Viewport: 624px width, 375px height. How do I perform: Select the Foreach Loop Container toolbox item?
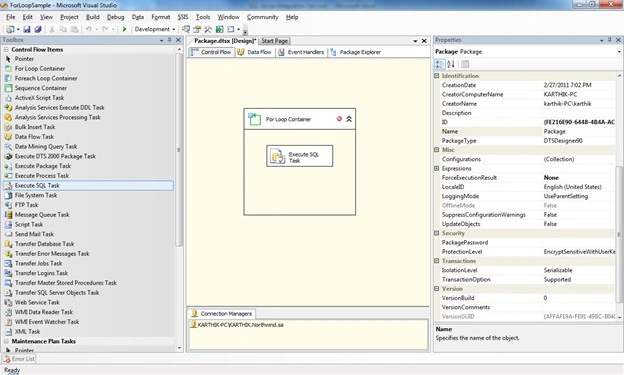point(46,78)
